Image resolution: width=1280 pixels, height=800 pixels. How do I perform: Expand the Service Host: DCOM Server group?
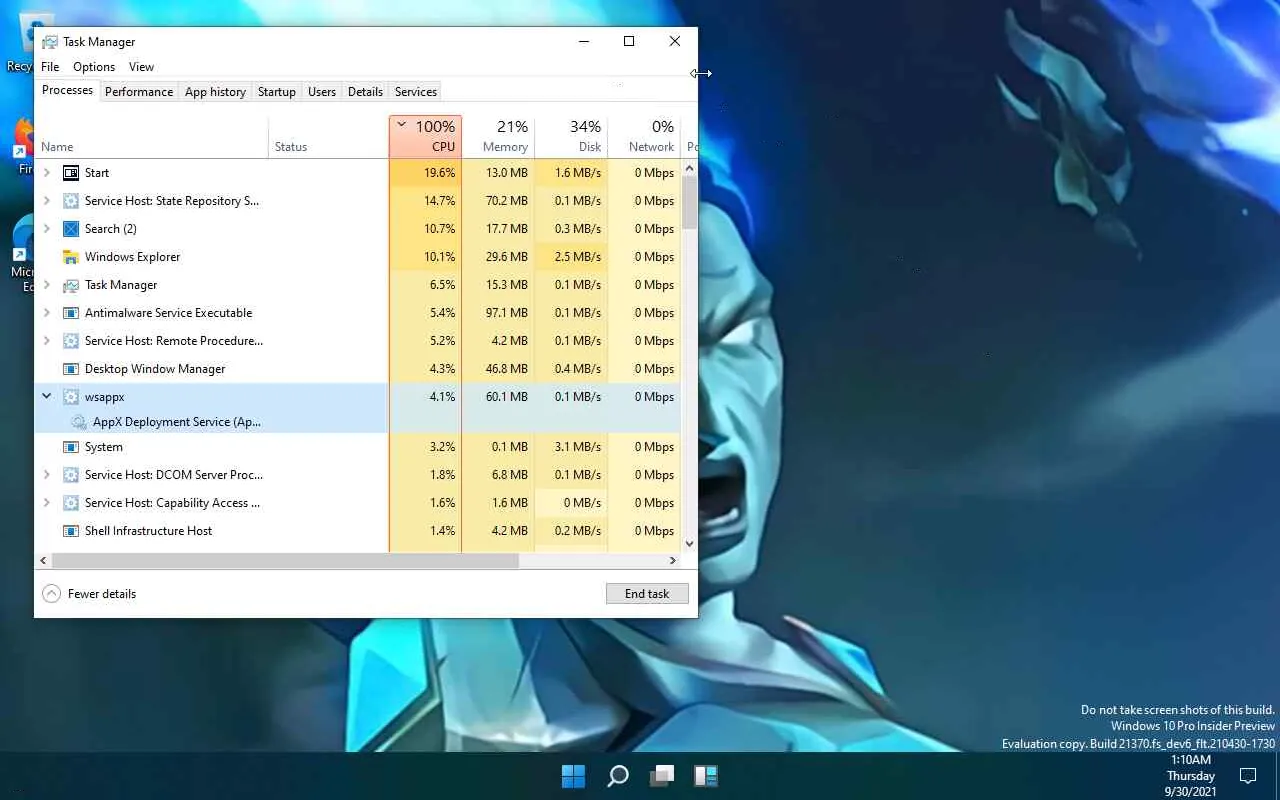(46, 475)
